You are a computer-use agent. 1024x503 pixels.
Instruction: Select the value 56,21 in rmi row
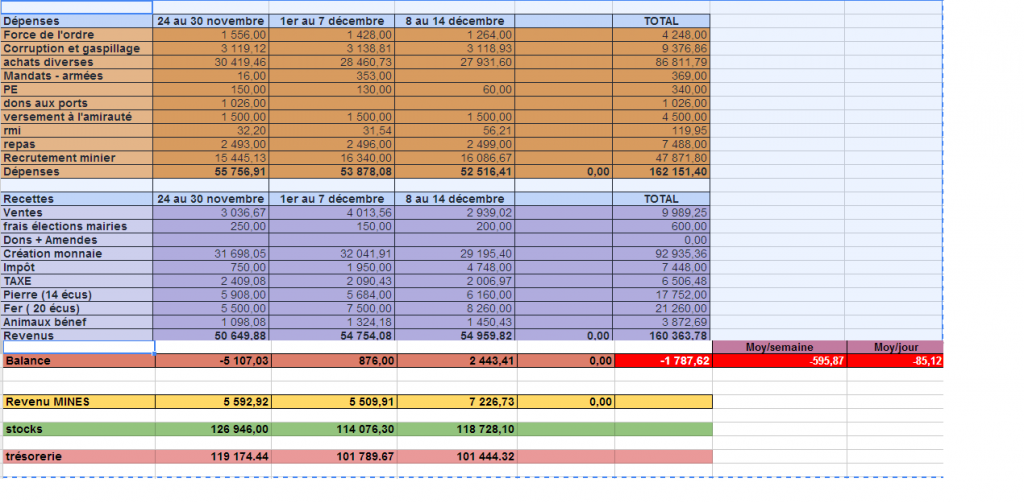pyautogui.click(x=455, y=131)
